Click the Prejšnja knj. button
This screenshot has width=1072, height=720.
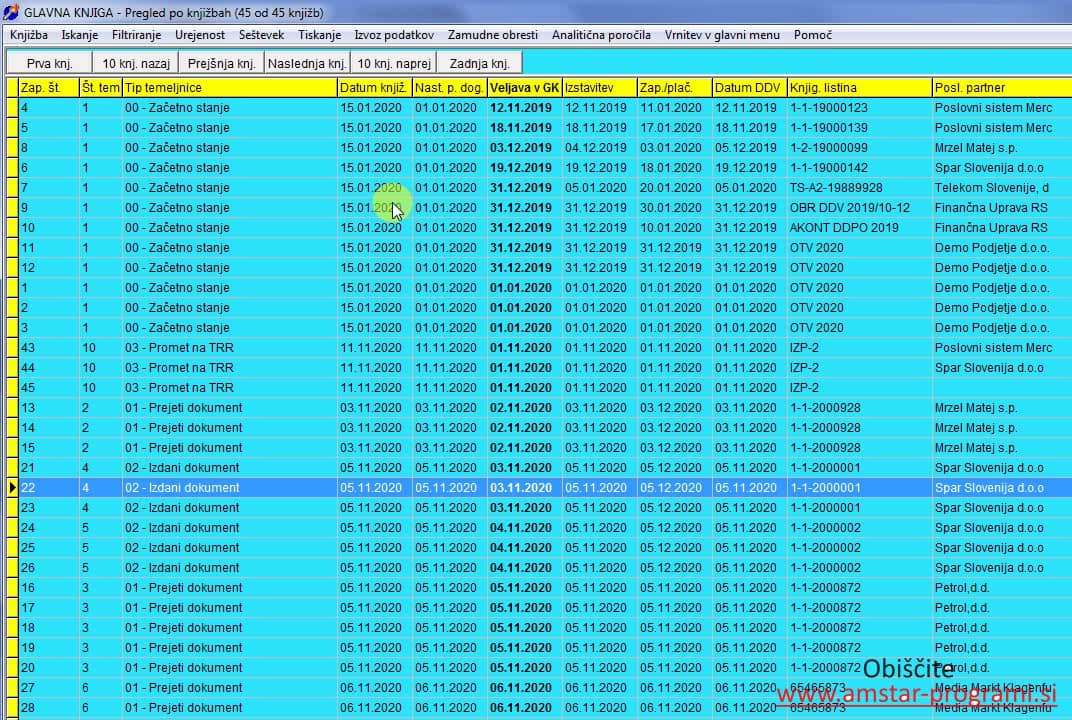tap(221, 64)
